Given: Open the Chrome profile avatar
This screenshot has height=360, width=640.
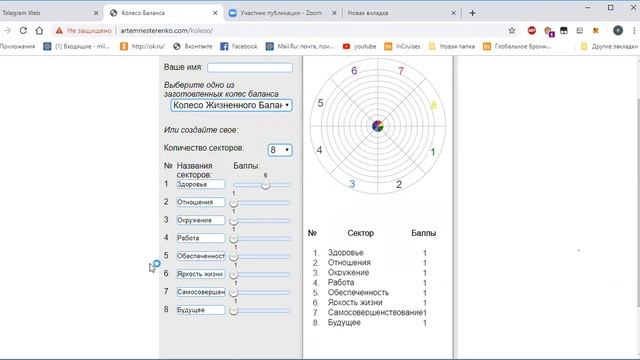Looking at the screenshot, I should (618, 31).
